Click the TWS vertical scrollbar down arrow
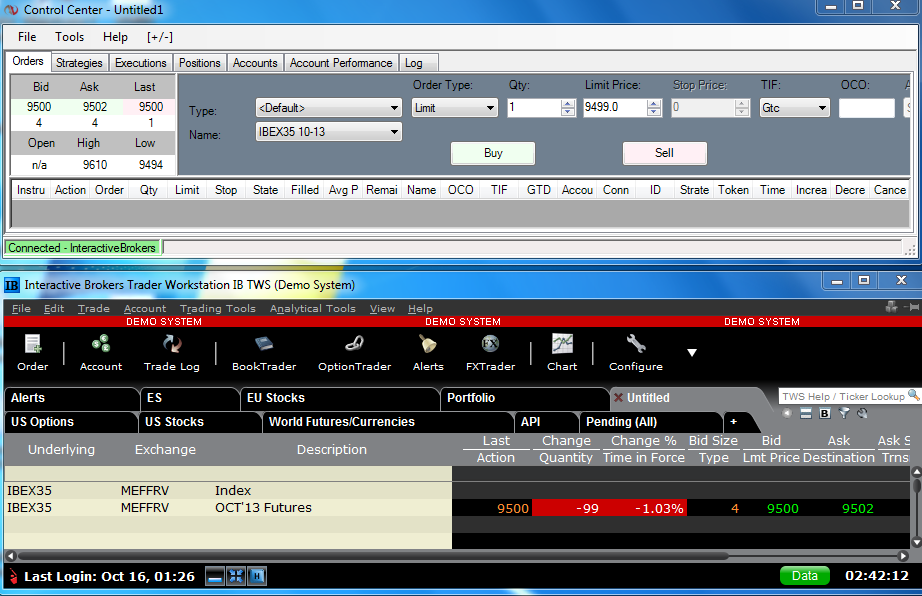This screenshot has height=596, width=922. (916, 542)
